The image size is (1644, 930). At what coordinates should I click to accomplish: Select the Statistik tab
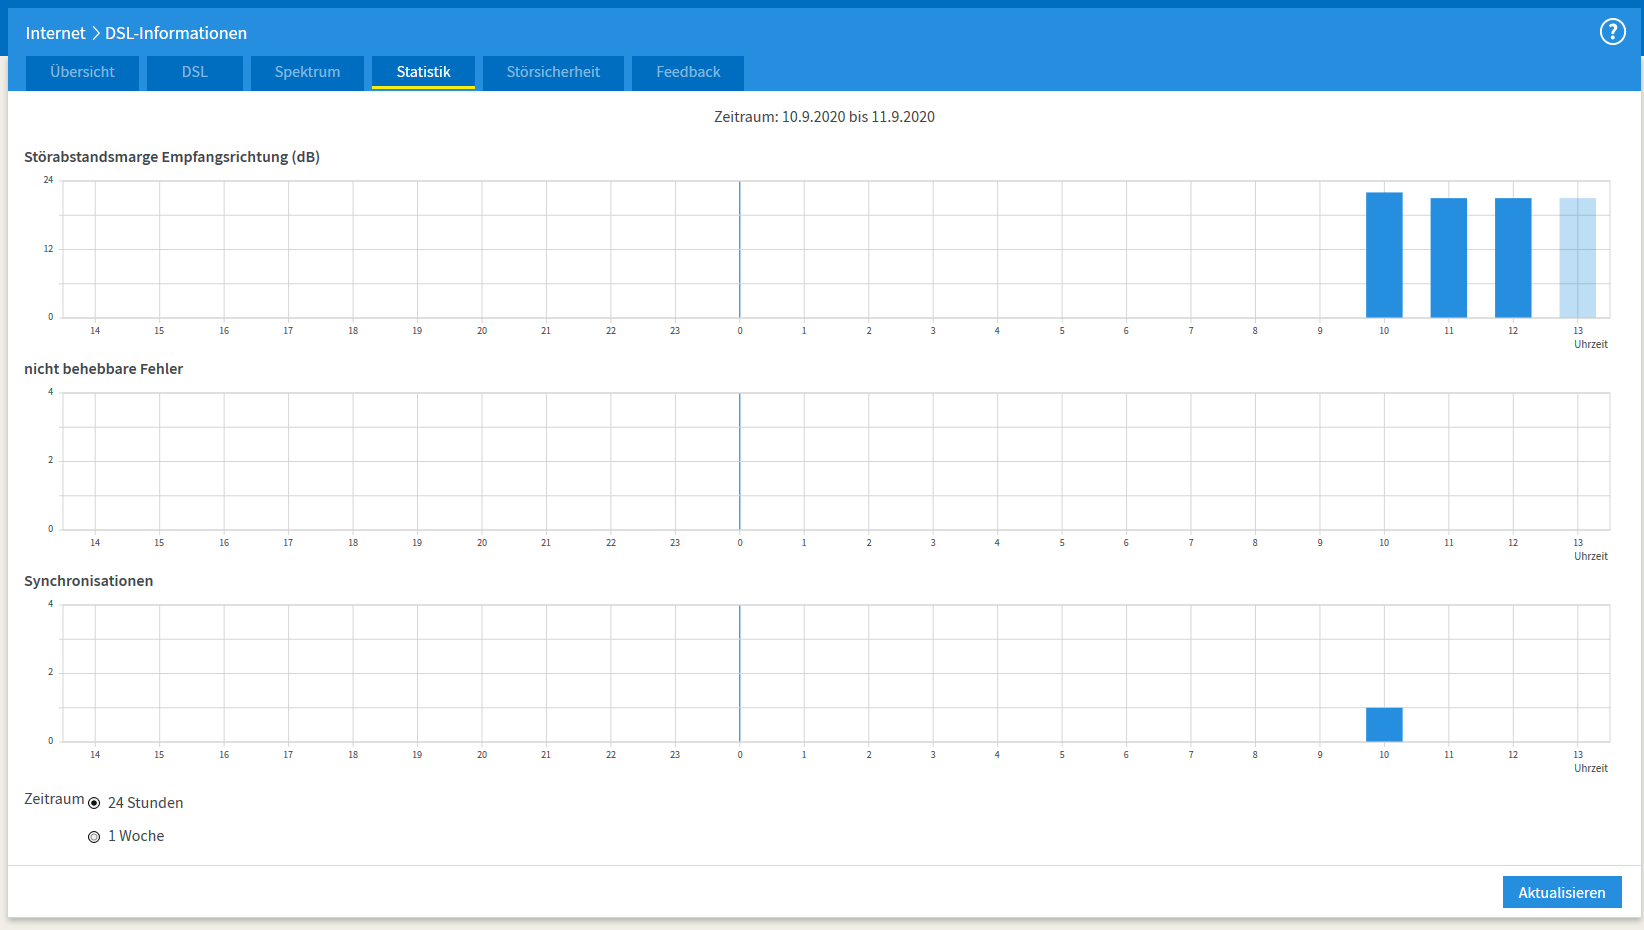coord(423,72)
